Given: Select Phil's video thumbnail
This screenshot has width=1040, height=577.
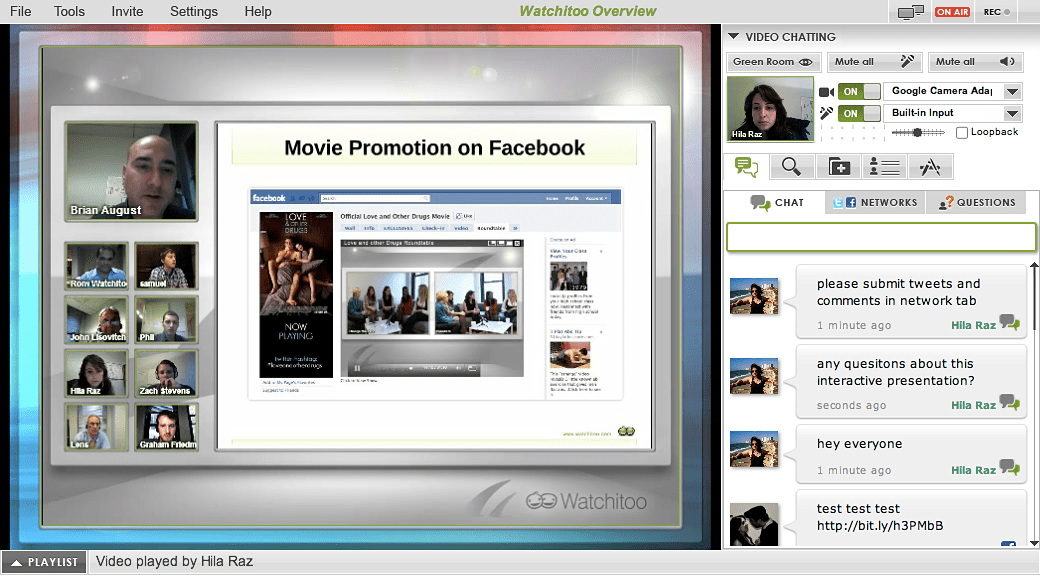Looking at the screenshot, I should point(166,319).
